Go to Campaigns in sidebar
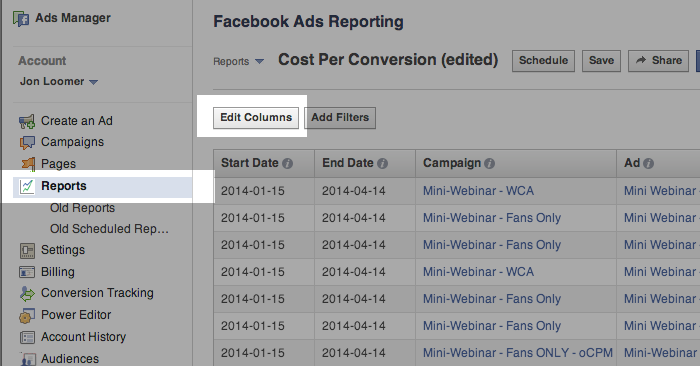Screen dimensions: 700x366 click(72, 142)
